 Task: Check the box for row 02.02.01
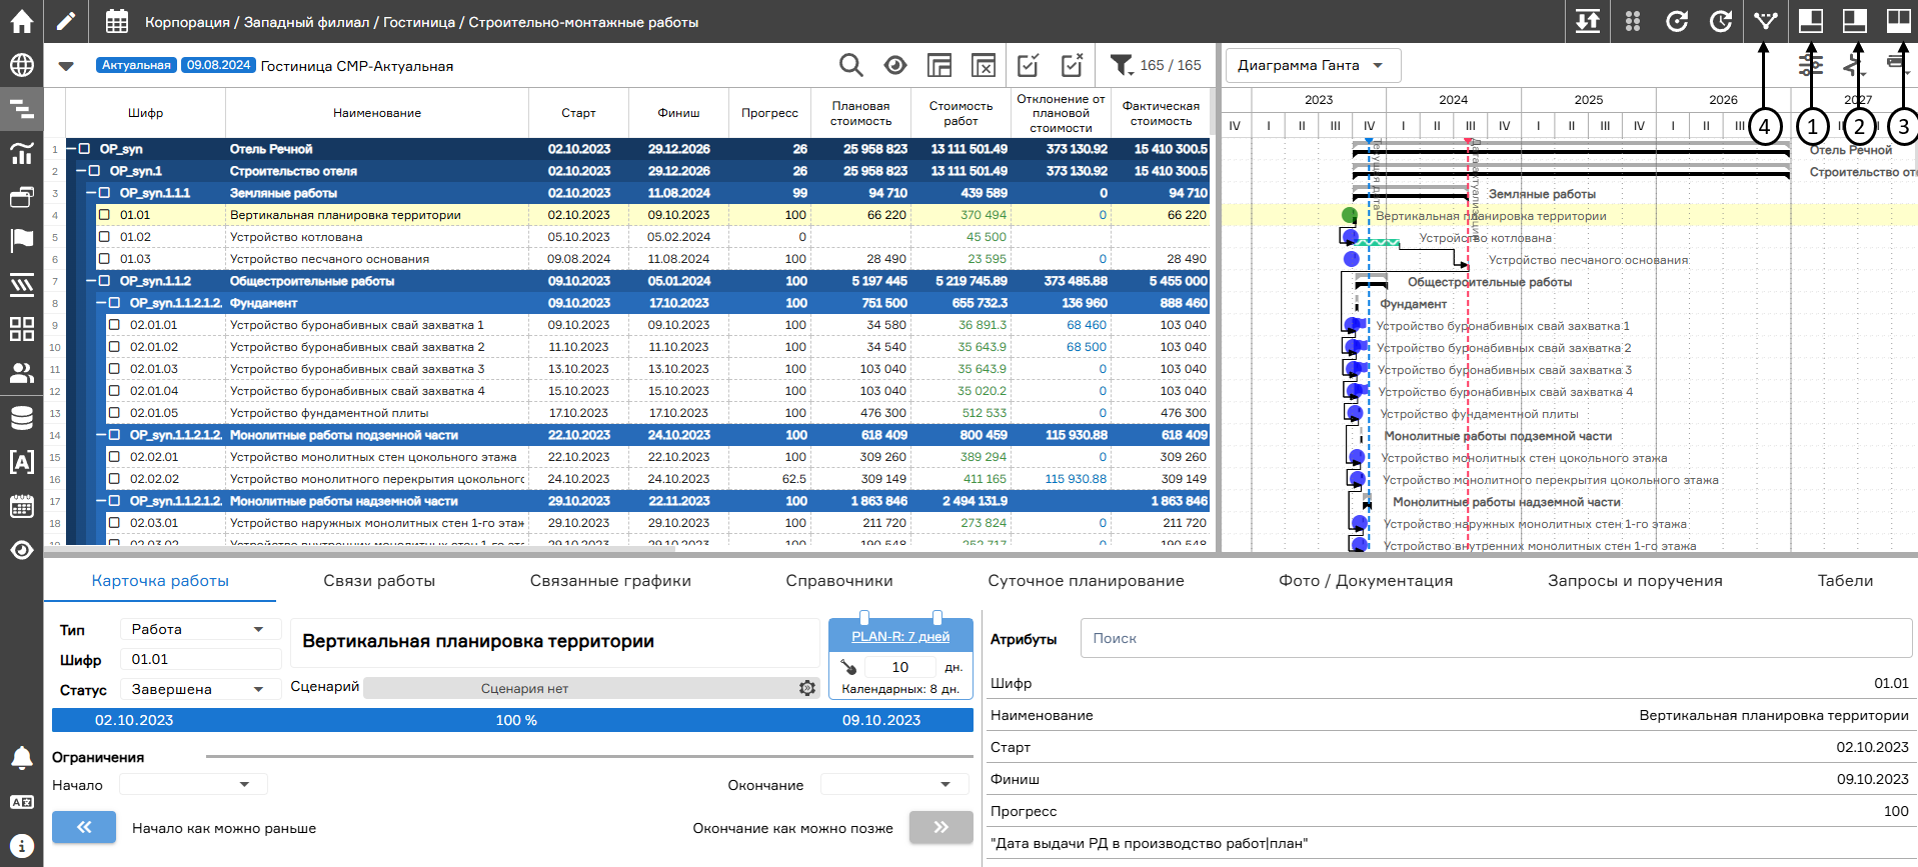click(114, 457)
